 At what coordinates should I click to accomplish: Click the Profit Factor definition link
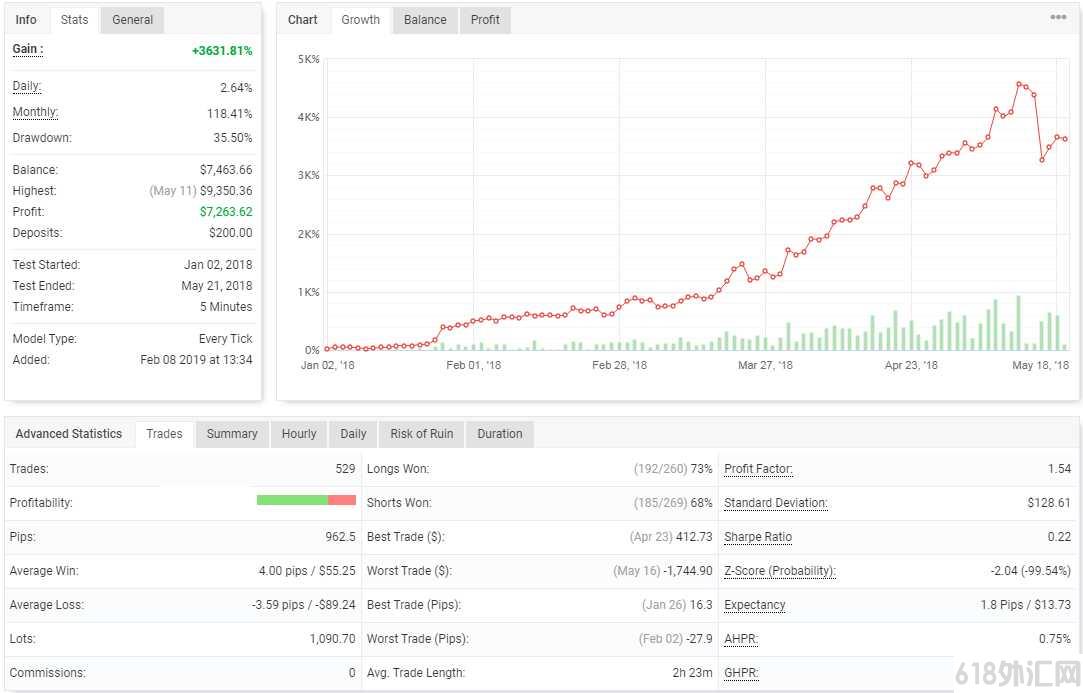[x=758, y=468]
